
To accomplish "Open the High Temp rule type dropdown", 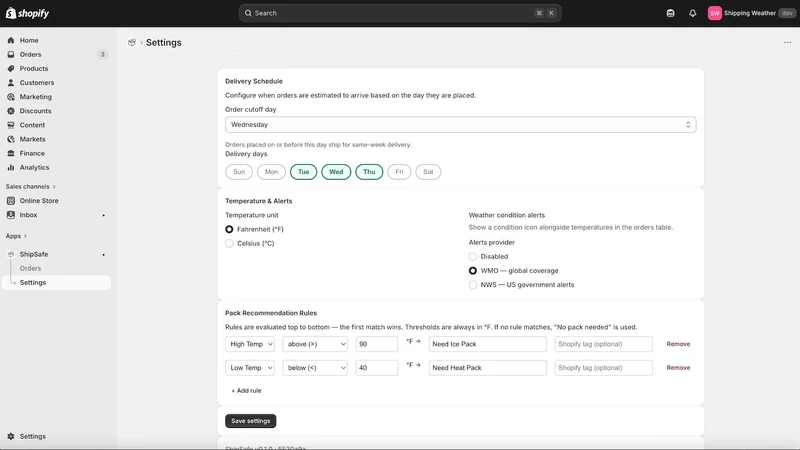I will tap(249, 344).
